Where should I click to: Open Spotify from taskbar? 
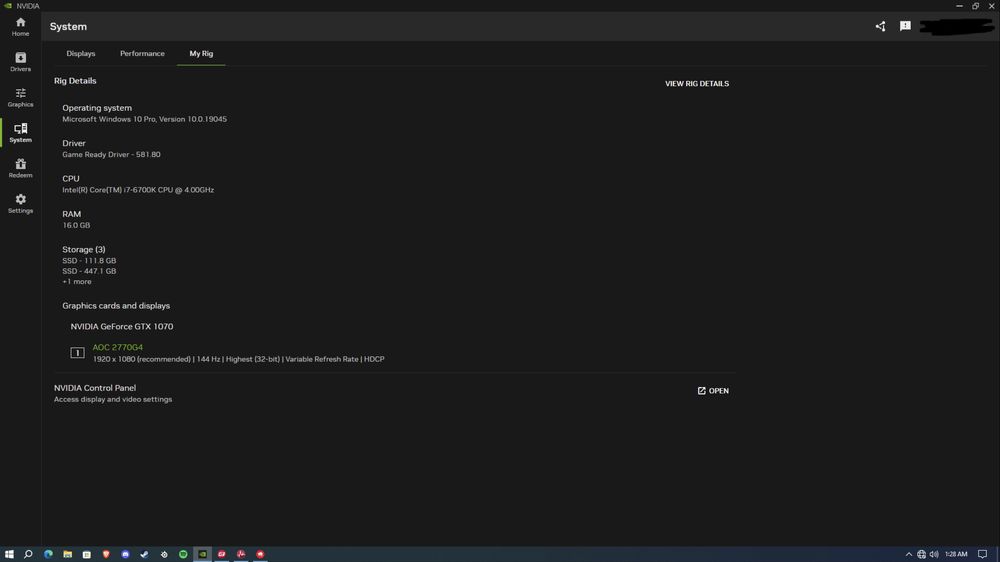pos(183,554)
